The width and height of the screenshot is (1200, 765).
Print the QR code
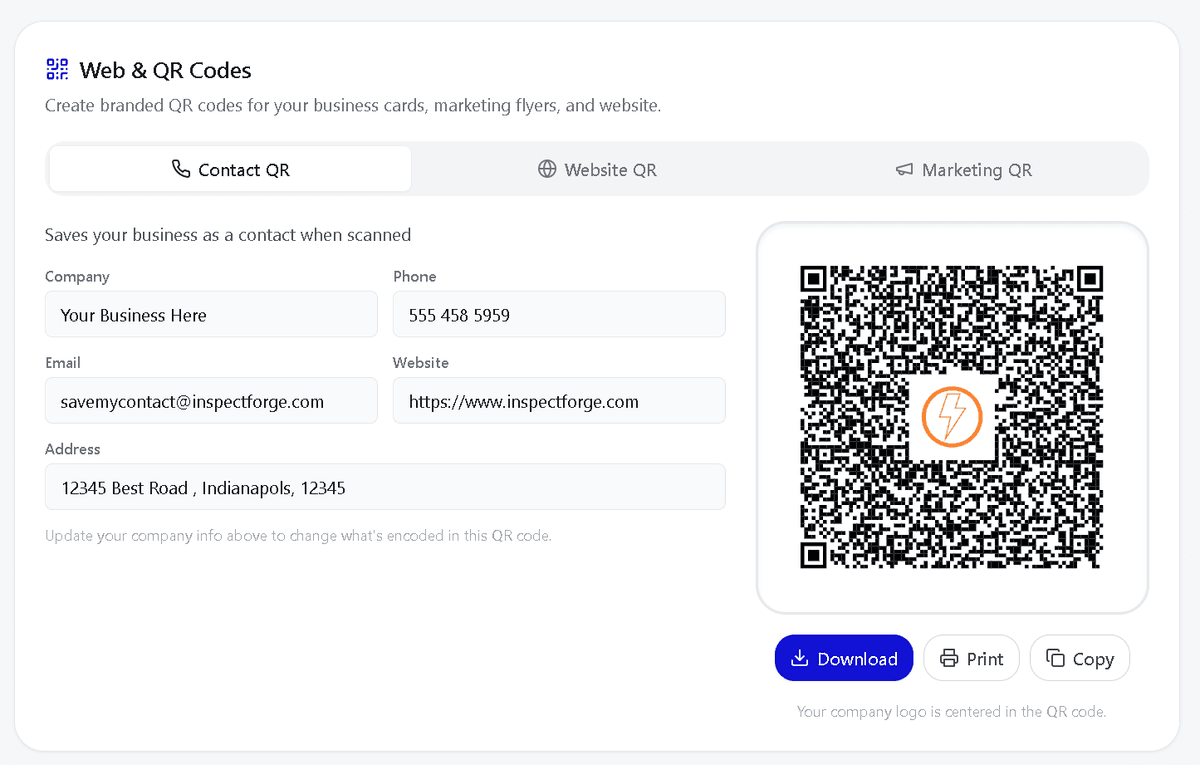971,658
